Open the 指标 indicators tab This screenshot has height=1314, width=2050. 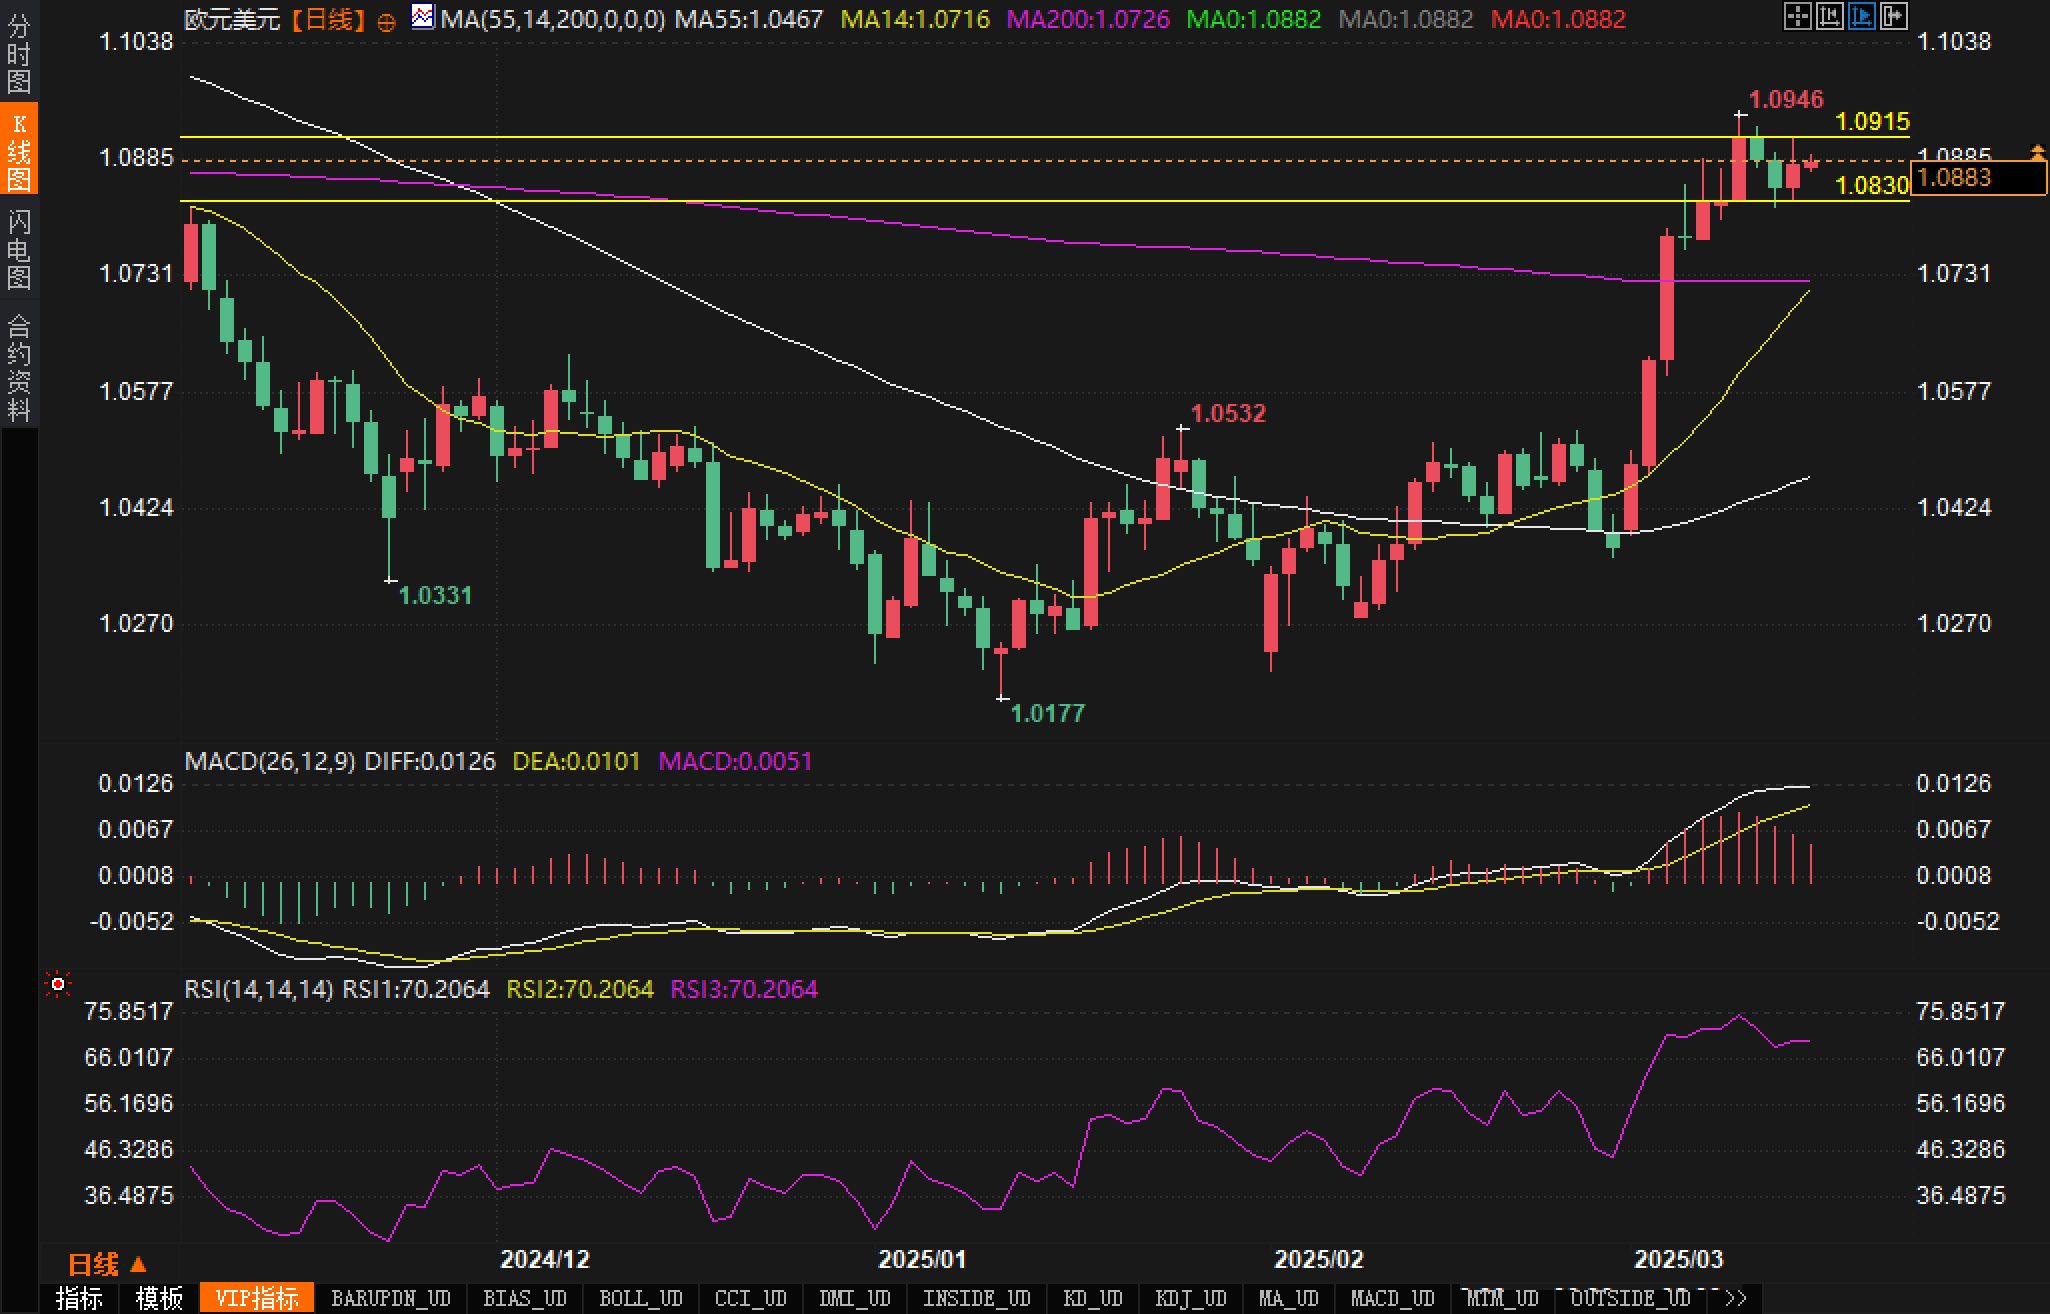click(80, 1298)
